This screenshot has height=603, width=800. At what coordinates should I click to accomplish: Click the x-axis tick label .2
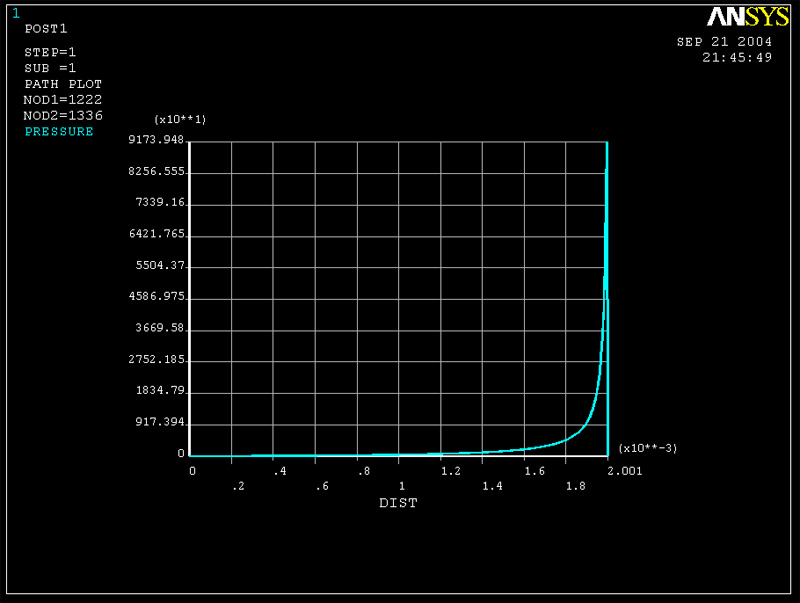point(238,487)
